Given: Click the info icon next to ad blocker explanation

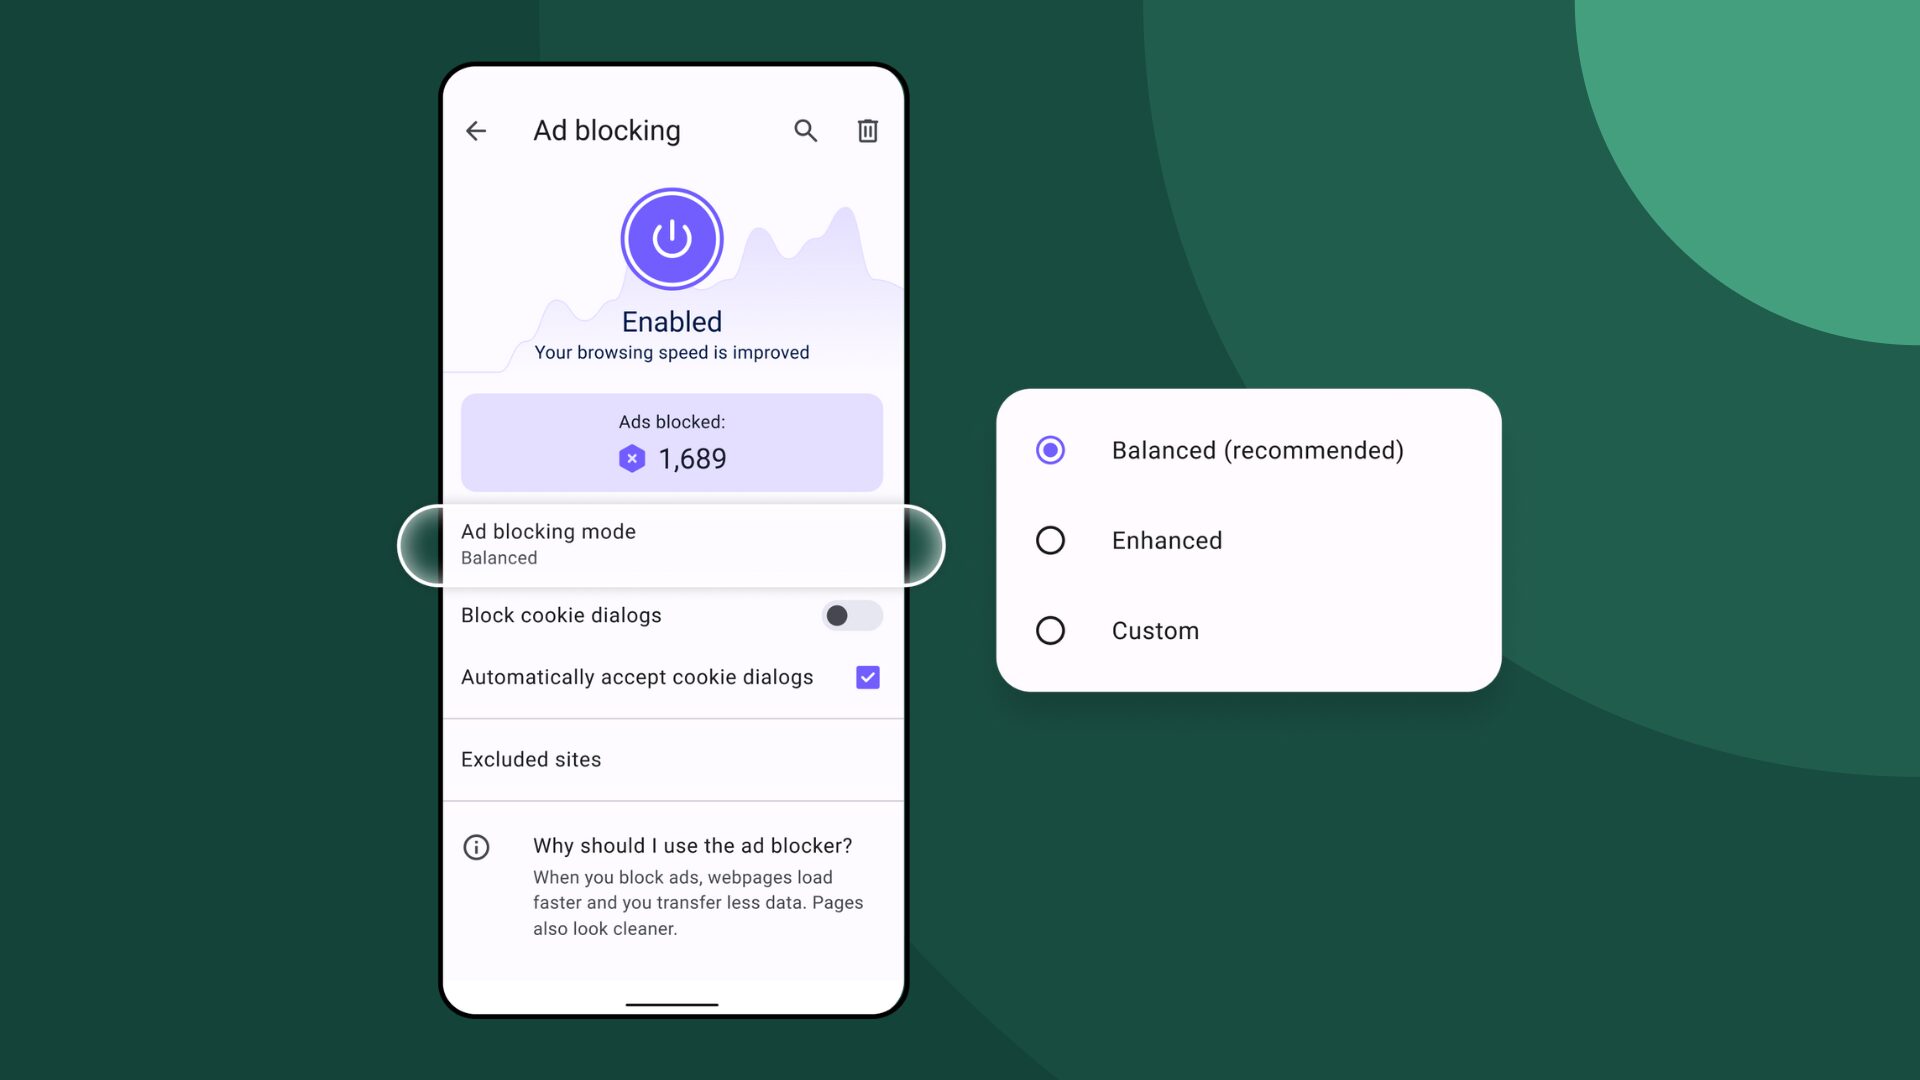Looking at the screenshot, I should [477, 845].
